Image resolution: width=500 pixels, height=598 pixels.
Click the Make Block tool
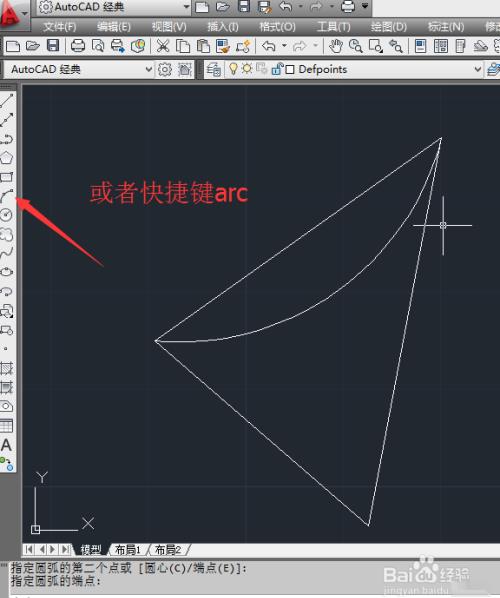pyautogui.click(x=7, y=330)
